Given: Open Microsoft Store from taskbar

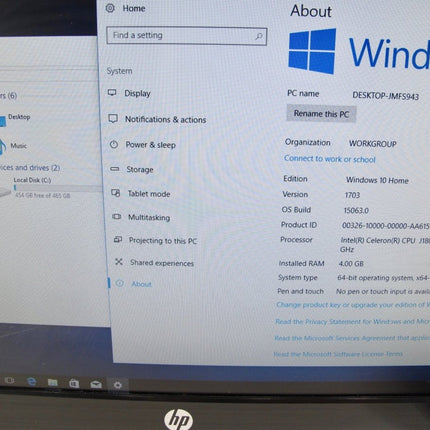Looking at the screenshot, I should (74, 383).
